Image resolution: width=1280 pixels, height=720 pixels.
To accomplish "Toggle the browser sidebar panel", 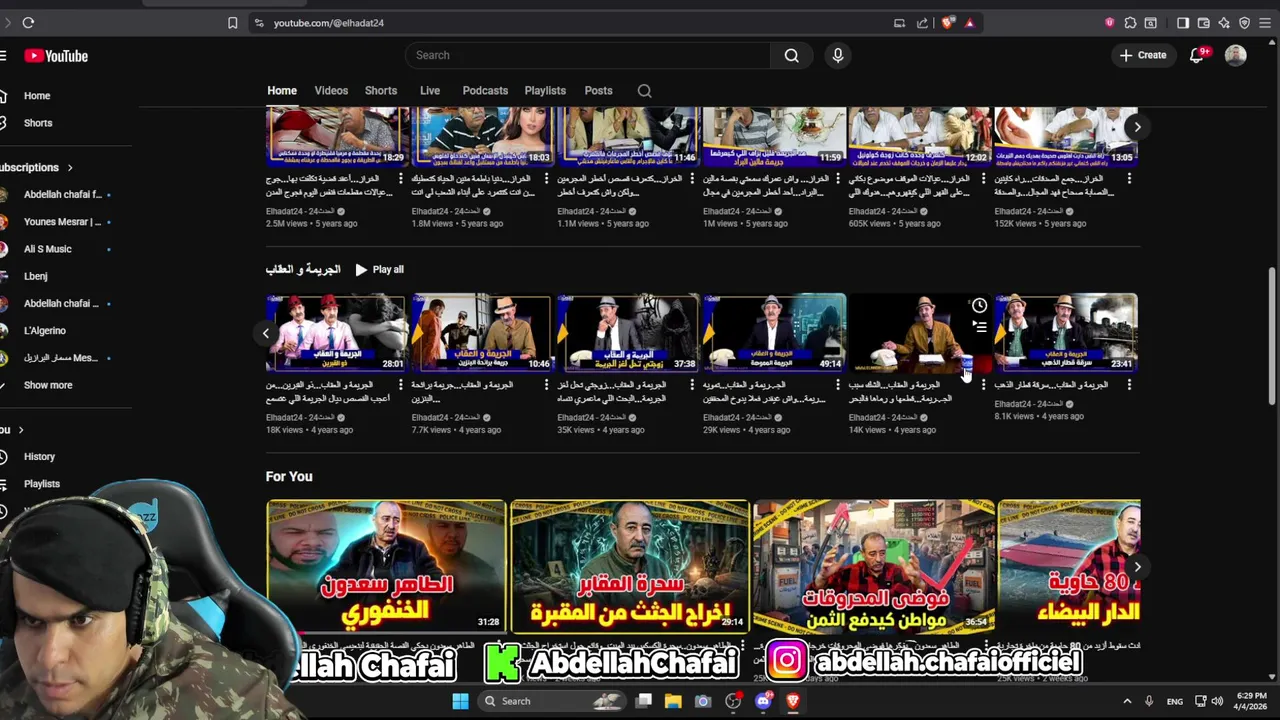I will (x=1183, y=23).
